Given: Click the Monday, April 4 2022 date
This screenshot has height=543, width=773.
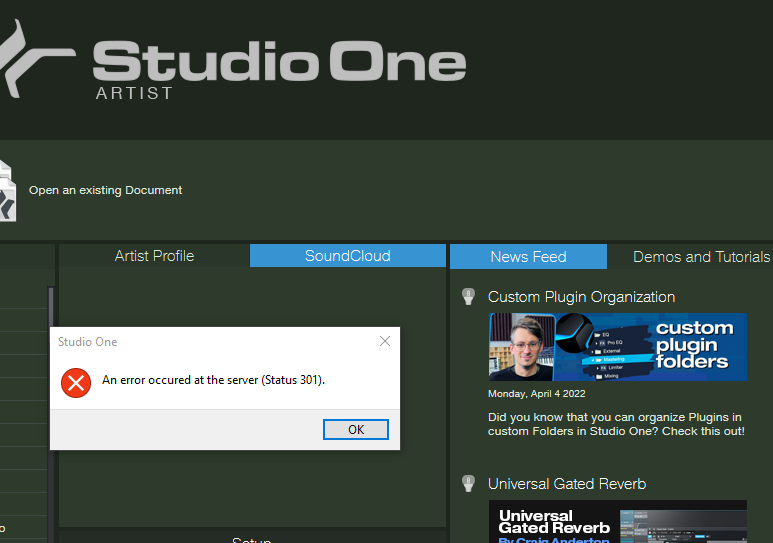Looking at the screenshot, I should (536, 394).
